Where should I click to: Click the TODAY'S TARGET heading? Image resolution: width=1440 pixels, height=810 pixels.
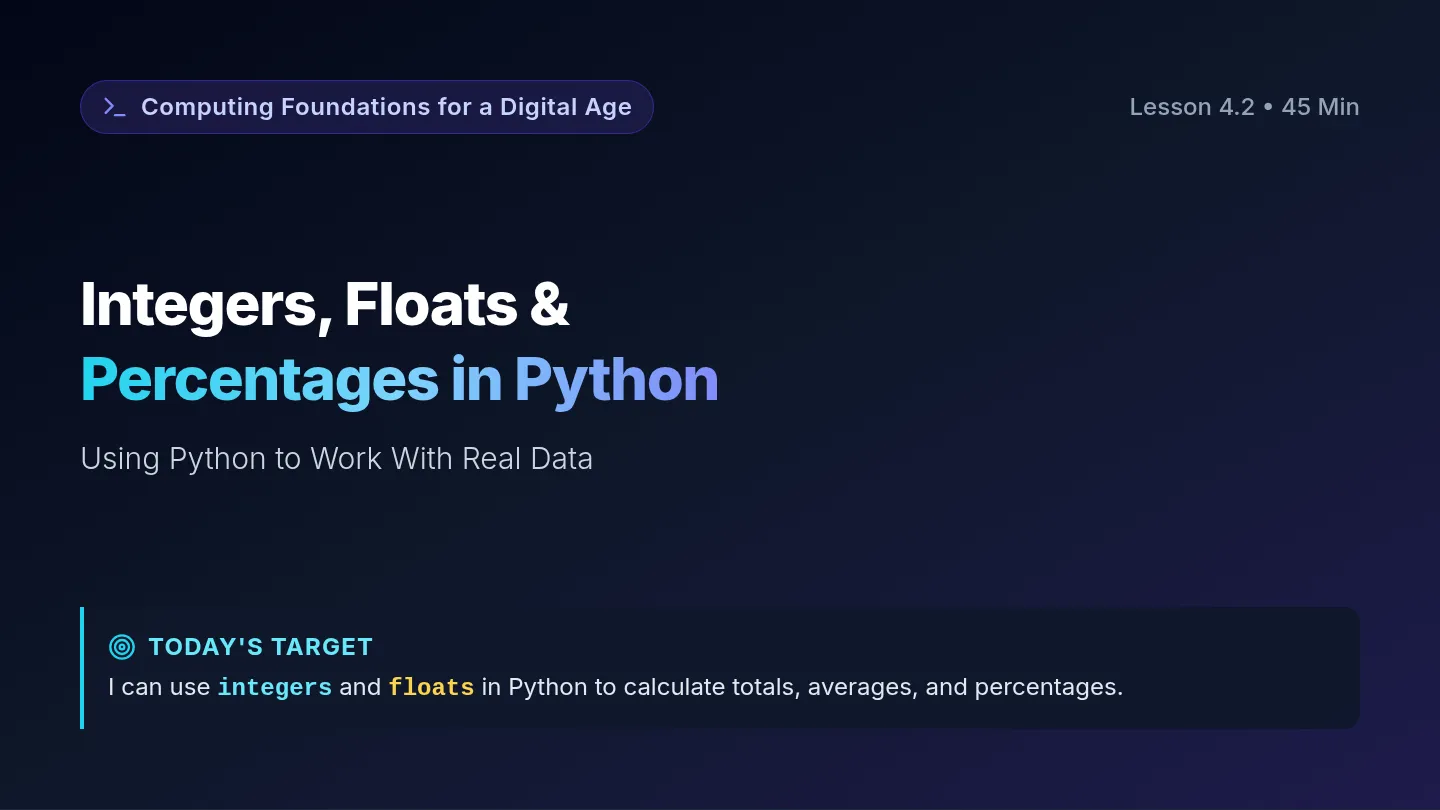pos(260,647)
